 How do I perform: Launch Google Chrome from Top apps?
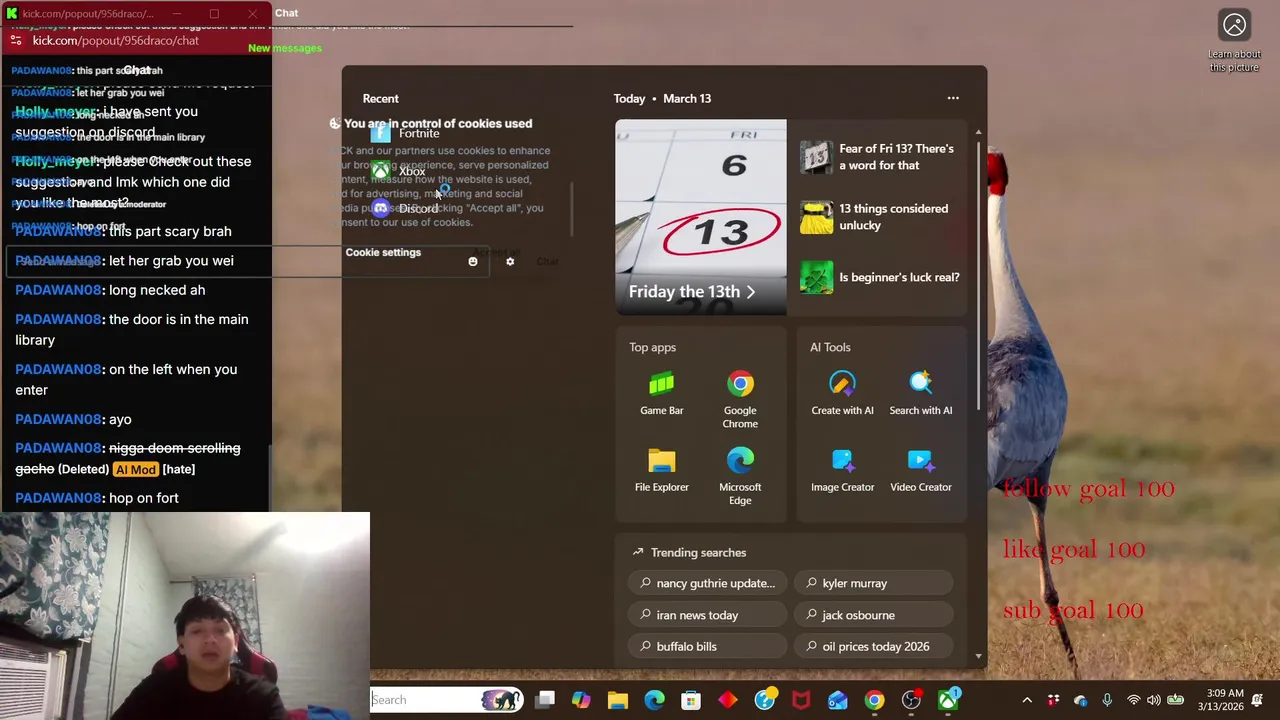click(740, 399)
